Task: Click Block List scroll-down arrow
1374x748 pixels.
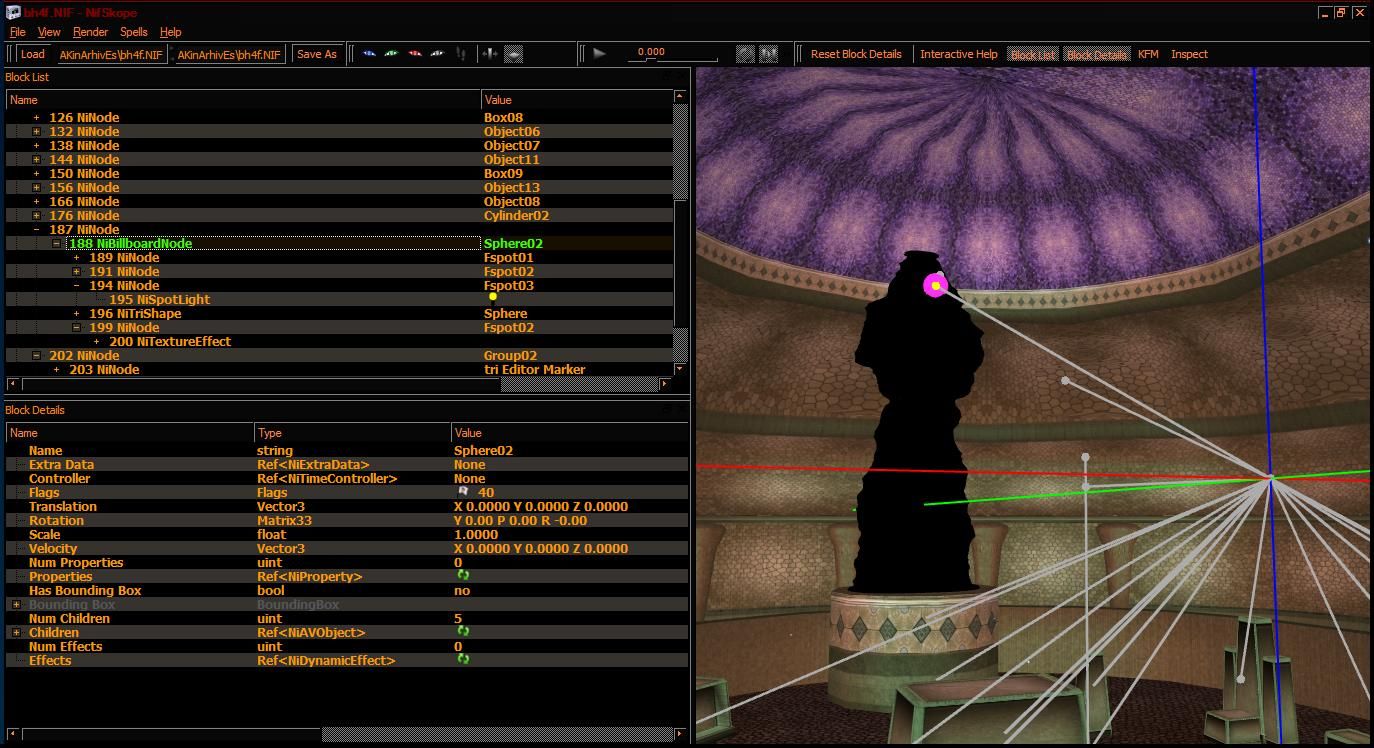Action: 680,368
